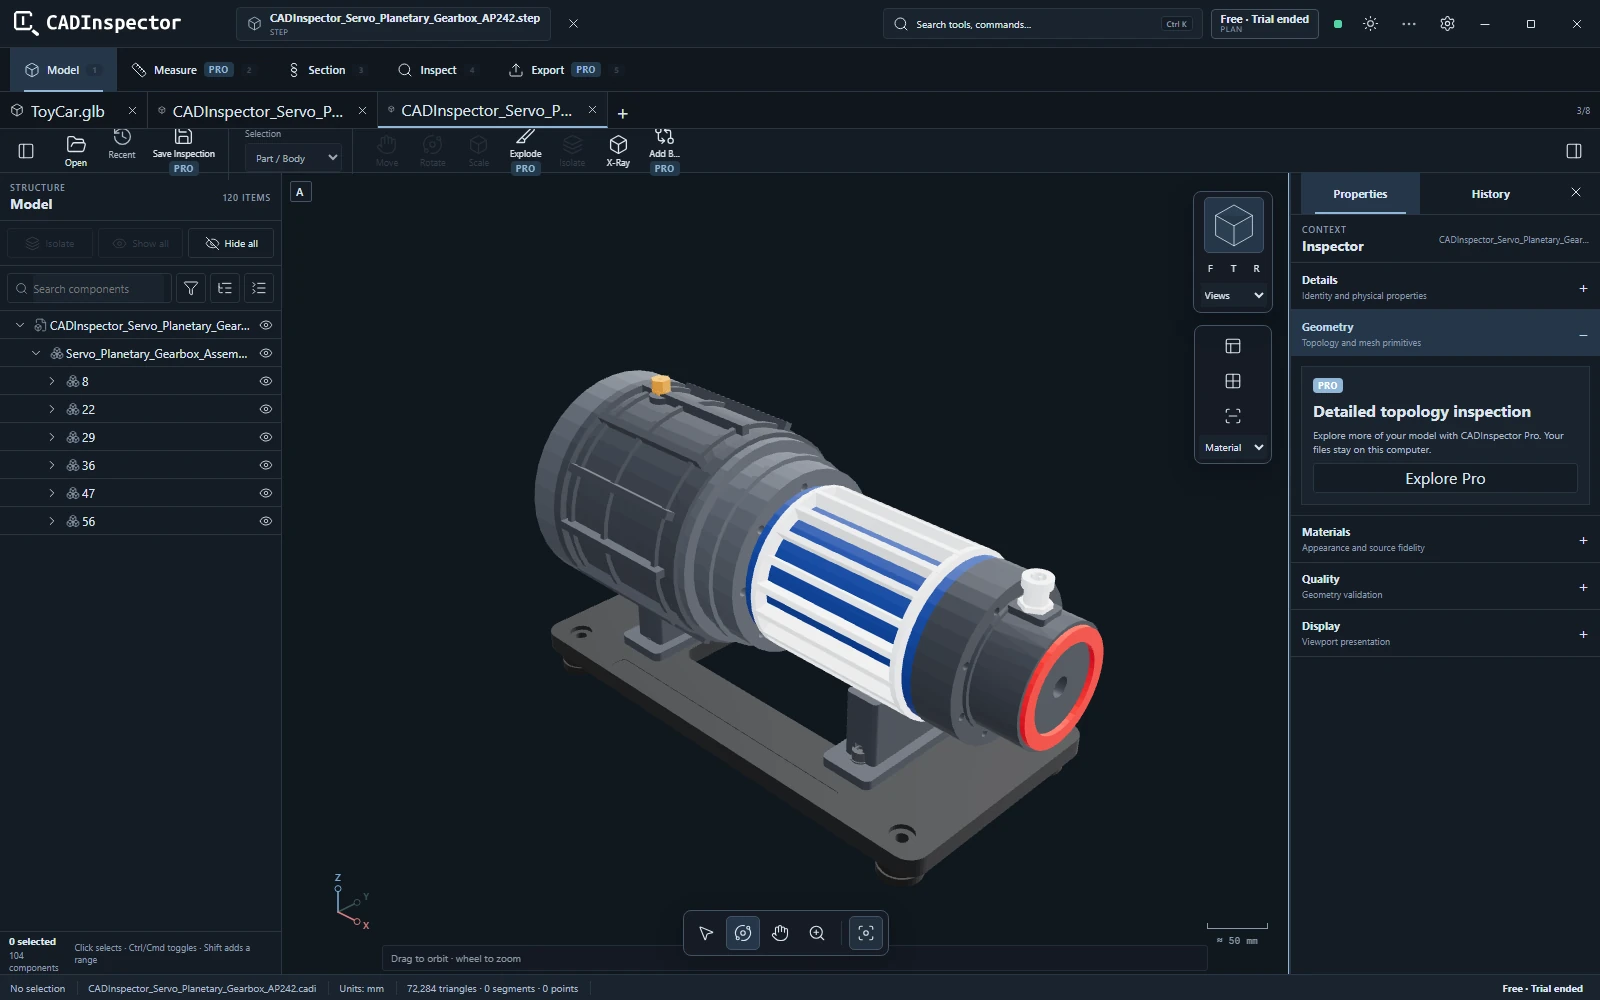The image size is (1600, 1000).
Task: Expand tree node 47
Action: point(52,493)
